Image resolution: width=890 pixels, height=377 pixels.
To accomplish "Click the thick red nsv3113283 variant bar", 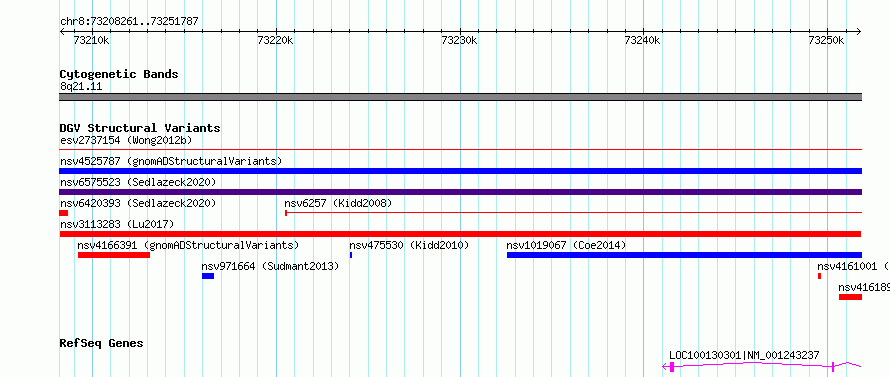I will (460, 234).
